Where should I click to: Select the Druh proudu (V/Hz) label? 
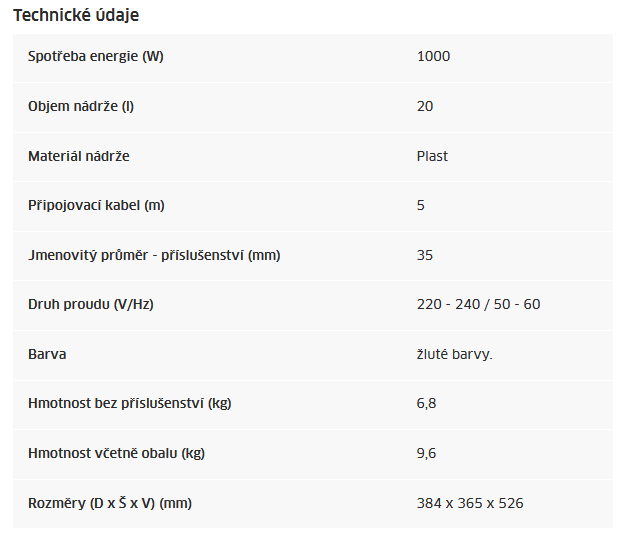[90, 304]
